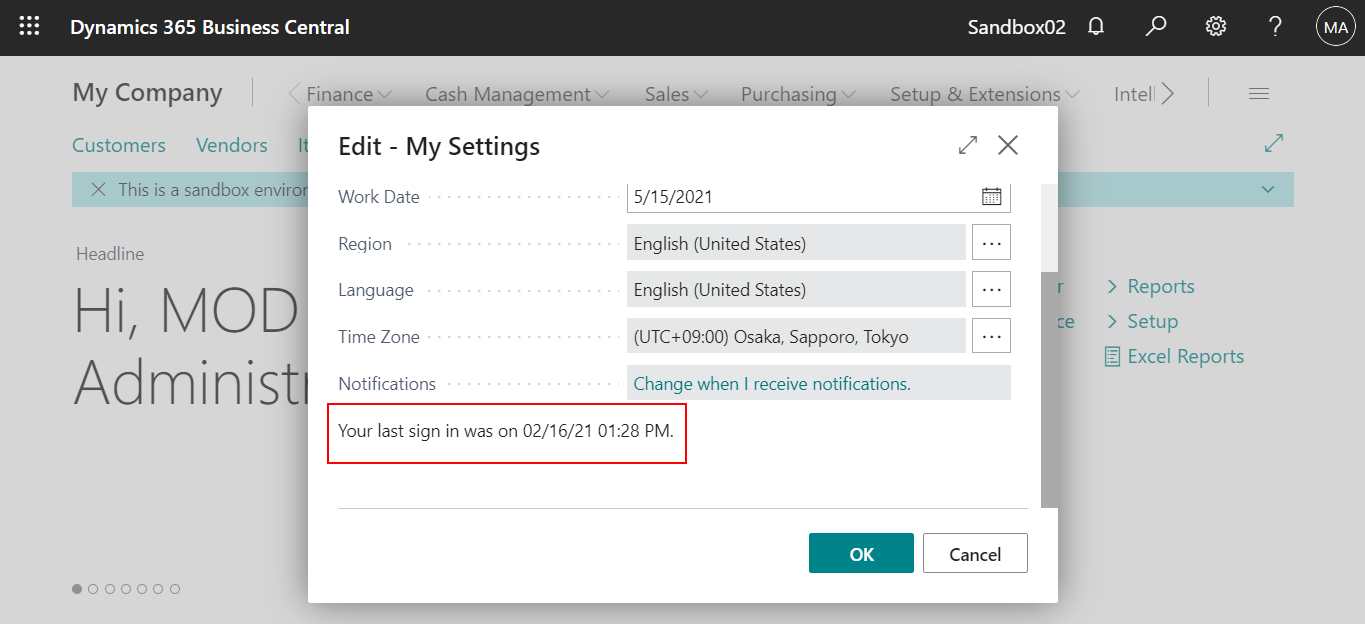Open the Time Zone picker via ellipsis

pos(991,336)
